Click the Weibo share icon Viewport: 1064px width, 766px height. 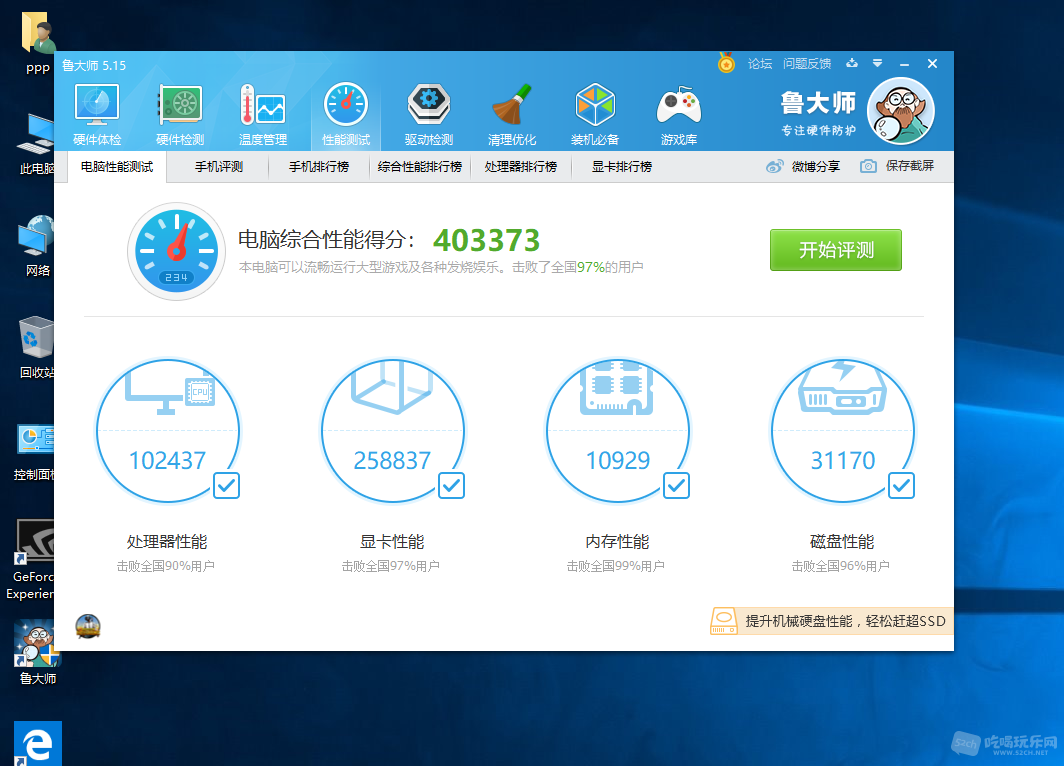pos(774,166)
